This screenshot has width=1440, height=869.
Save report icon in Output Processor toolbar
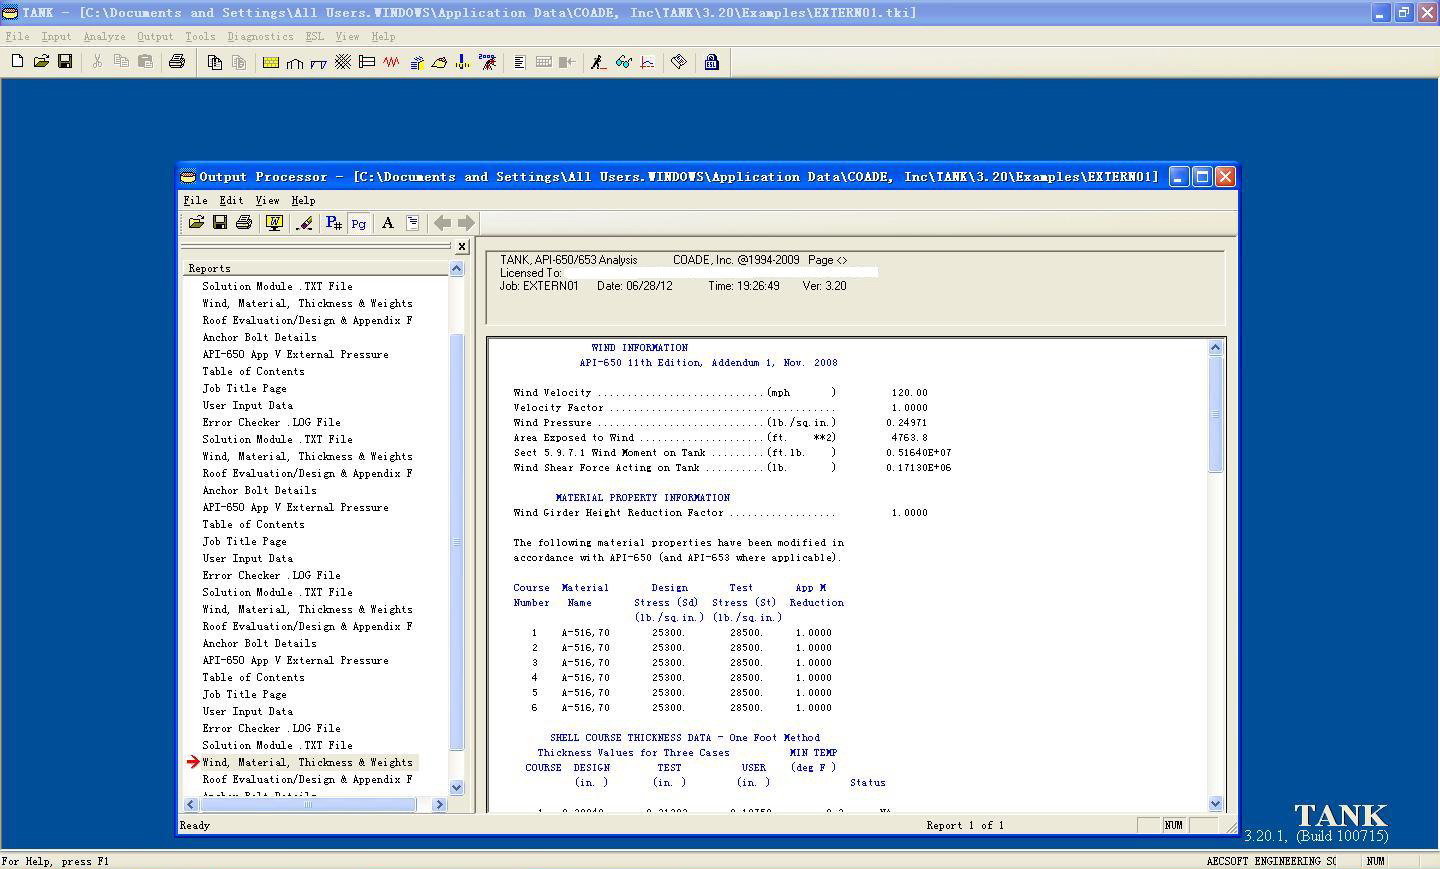pyautogui.click(x=220, y=223)
